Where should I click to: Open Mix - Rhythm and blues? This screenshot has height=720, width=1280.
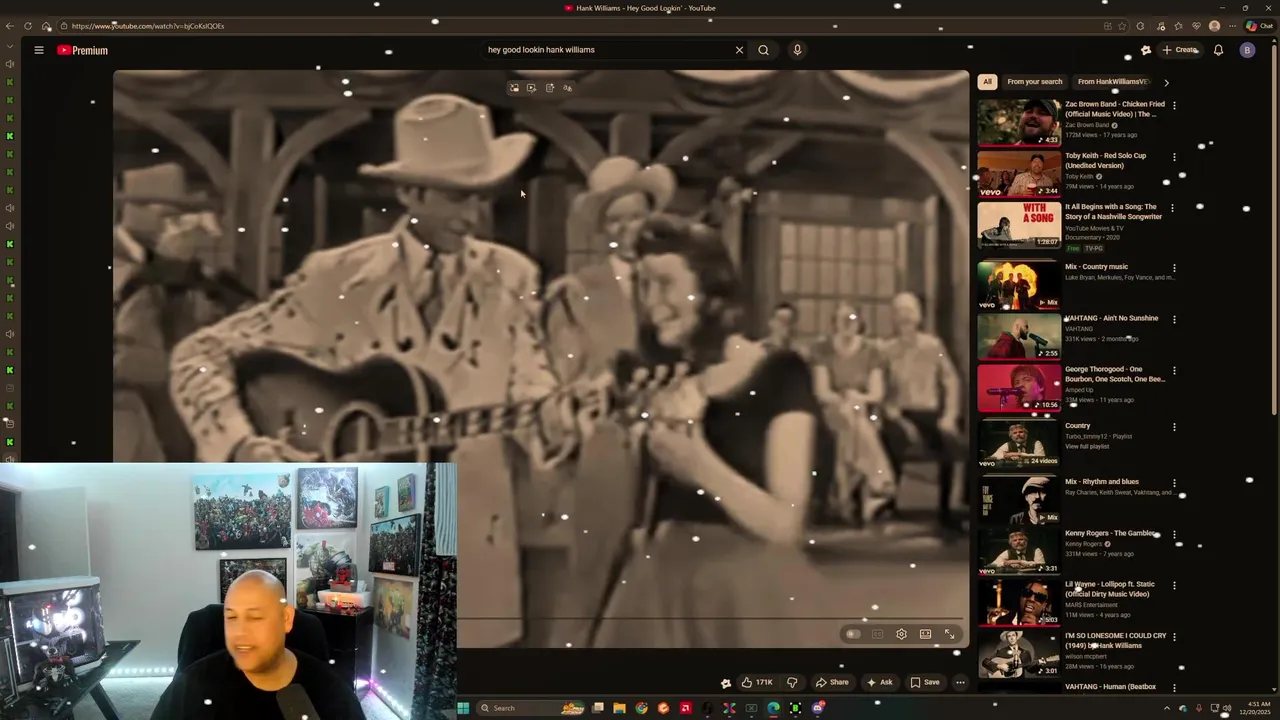pos(1102,482)
